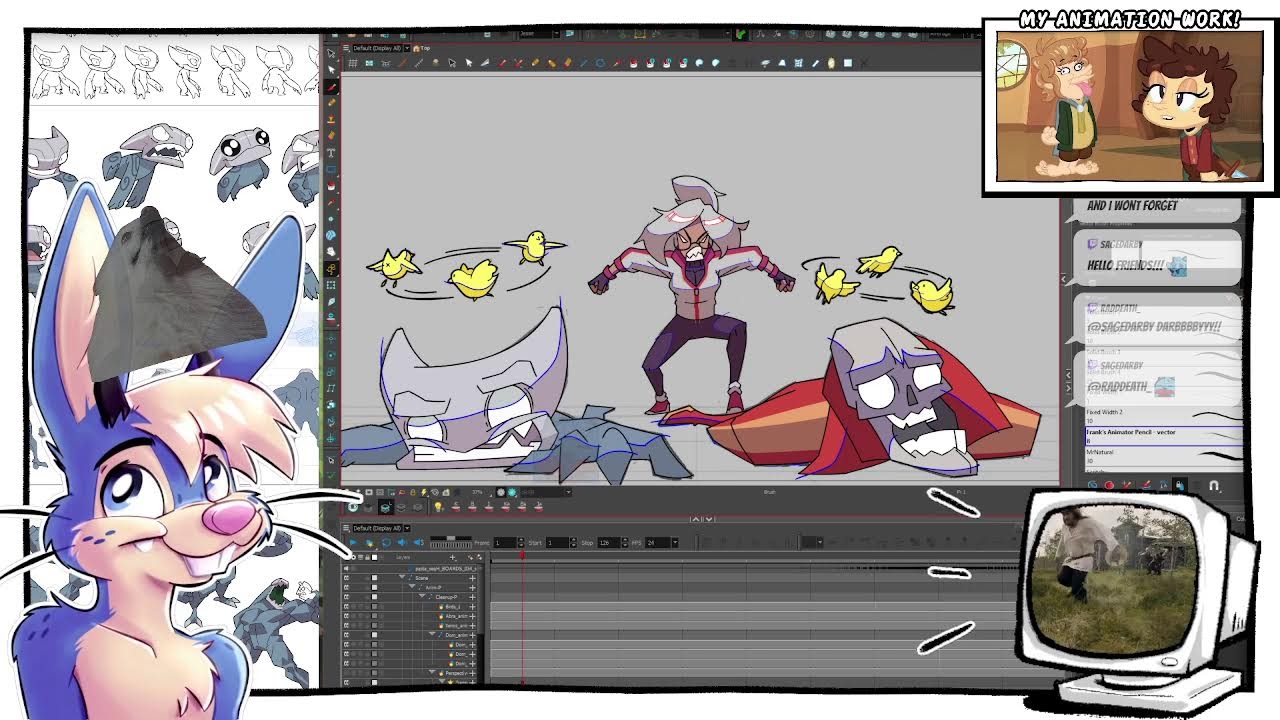
Task: Open the Timeline view hamburger menu
Action: (x=346, y=528)
